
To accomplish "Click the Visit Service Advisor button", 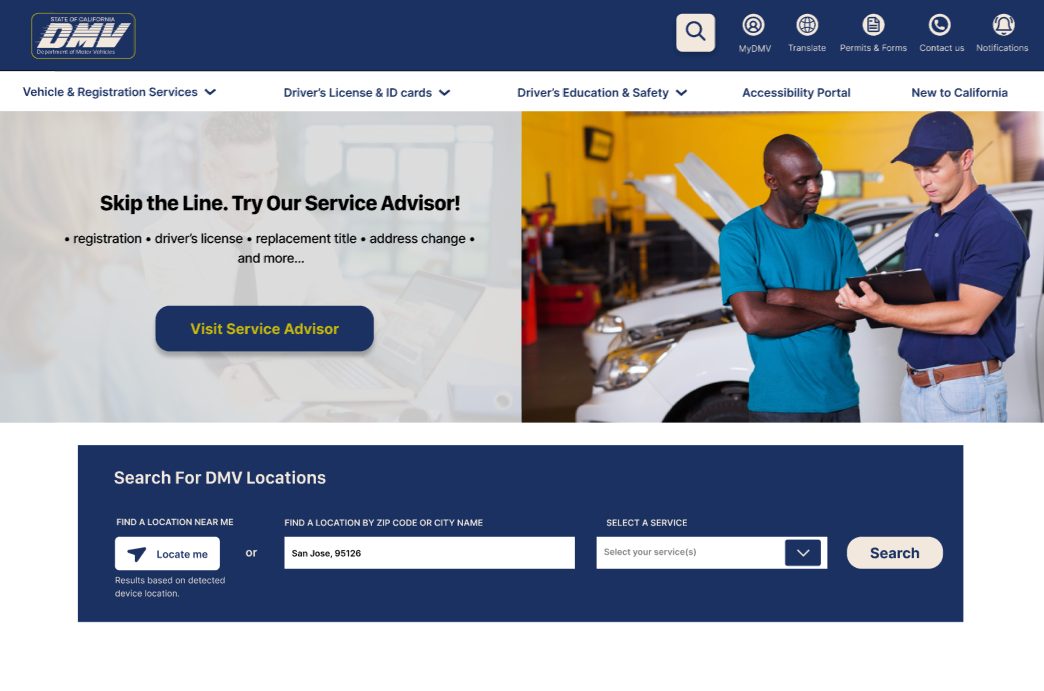I will (x=264, y=328).
